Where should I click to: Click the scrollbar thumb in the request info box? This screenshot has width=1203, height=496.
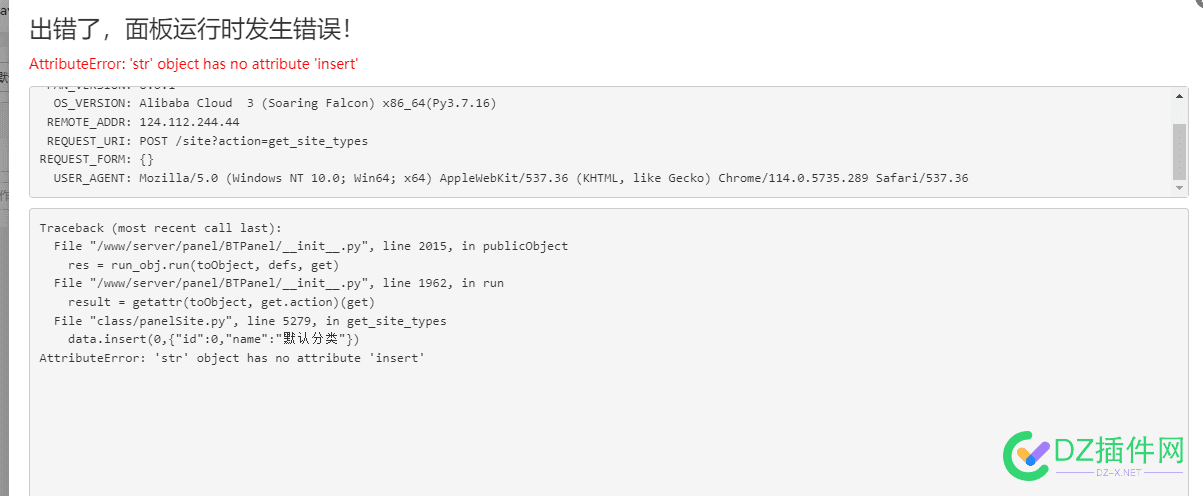[x=1180, y=151]
